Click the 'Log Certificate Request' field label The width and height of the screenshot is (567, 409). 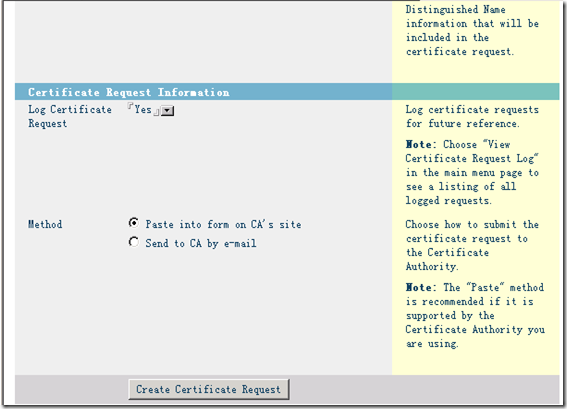click(70, 116)
